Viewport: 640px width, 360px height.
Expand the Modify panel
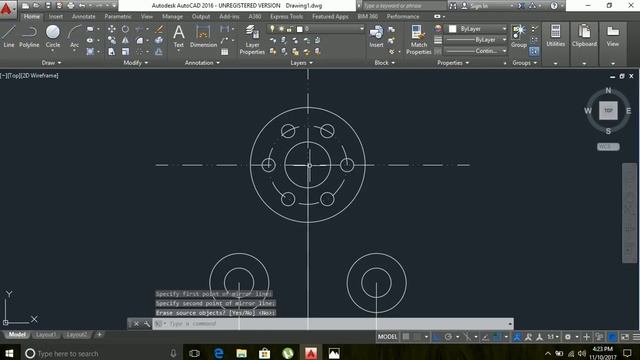pyautogui.click(x=136, y=63)
